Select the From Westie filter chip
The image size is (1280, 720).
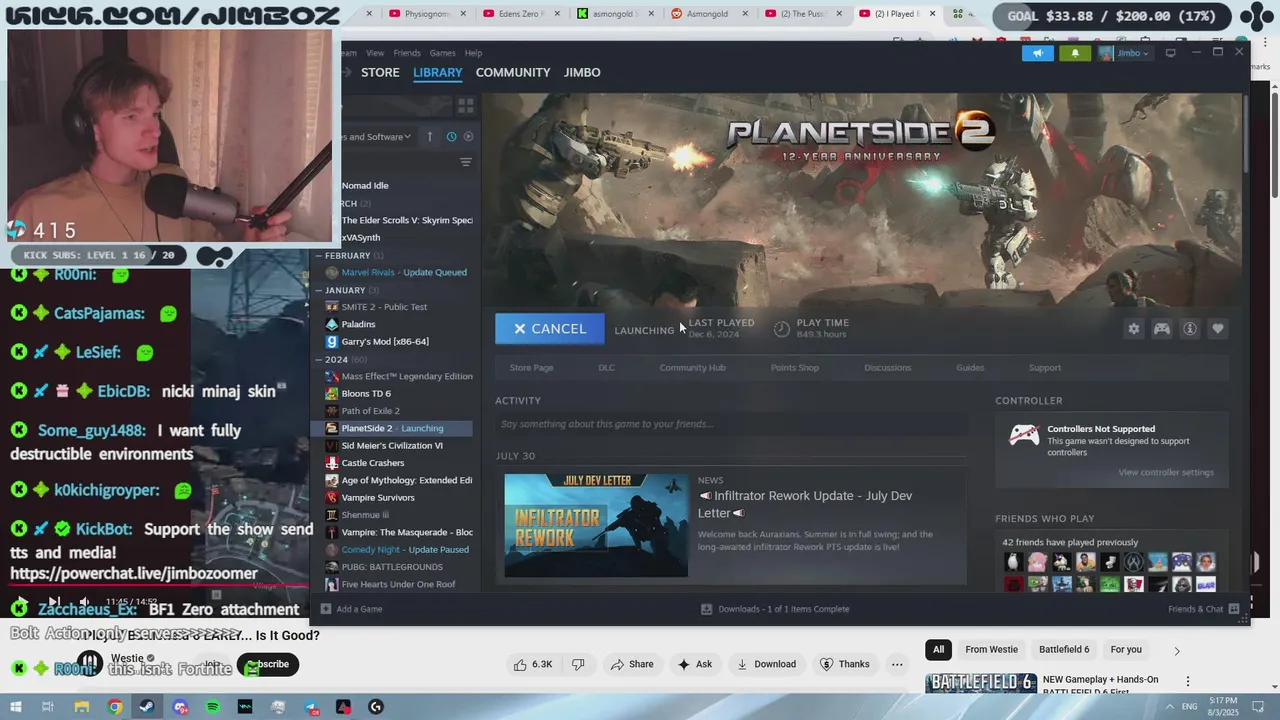coord(992,650)
